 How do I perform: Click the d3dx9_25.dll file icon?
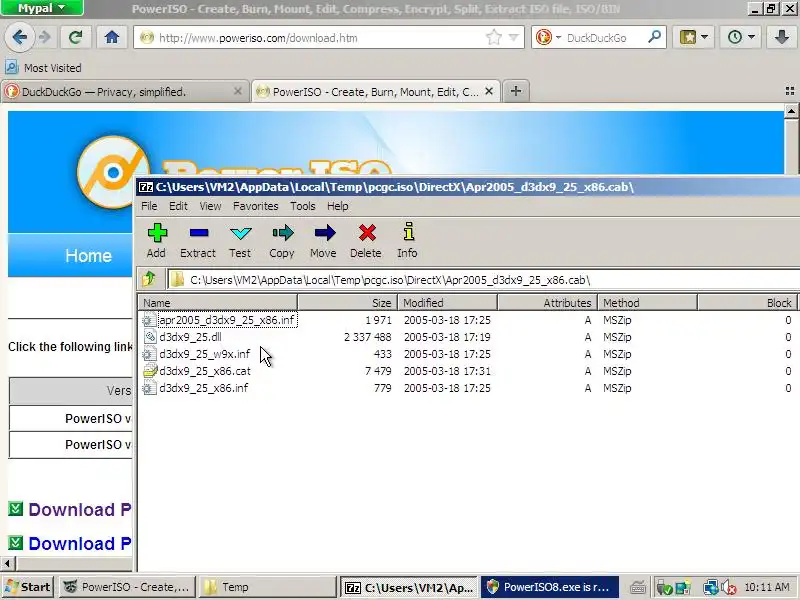(149, 337)
